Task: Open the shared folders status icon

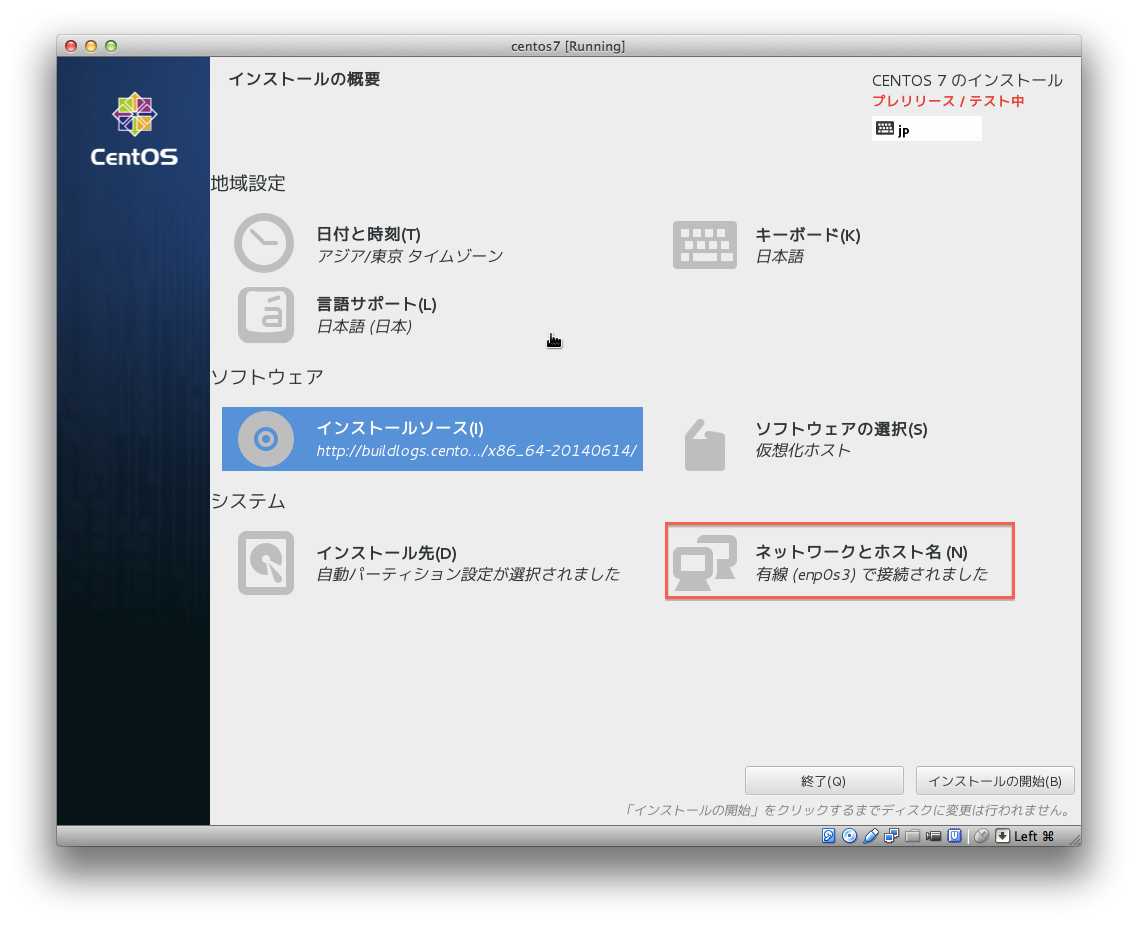Action: coord(910,836)
